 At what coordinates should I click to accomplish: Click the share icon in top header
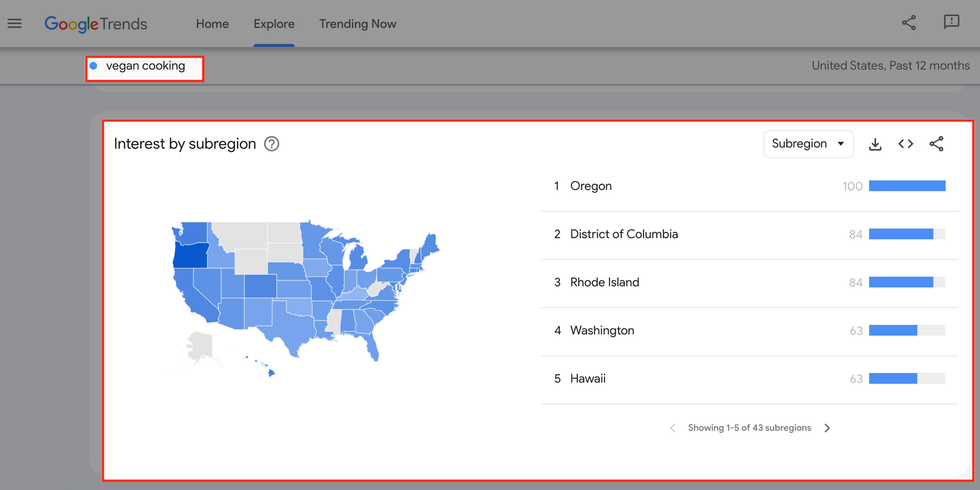(908, 23)
